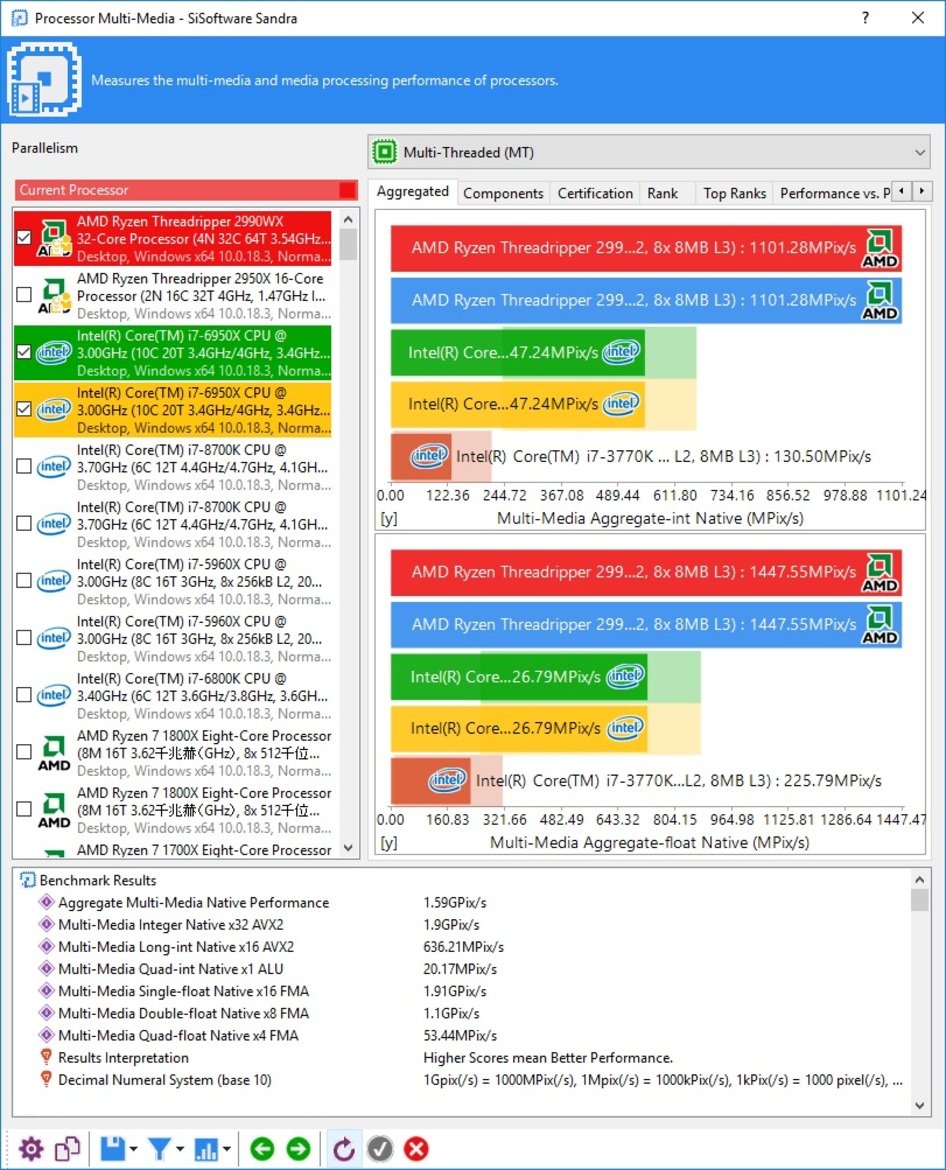This screenshot has height=1170, width=946.
Task: Click the tab strip scroll-right arrow
Action: [922, 191]
